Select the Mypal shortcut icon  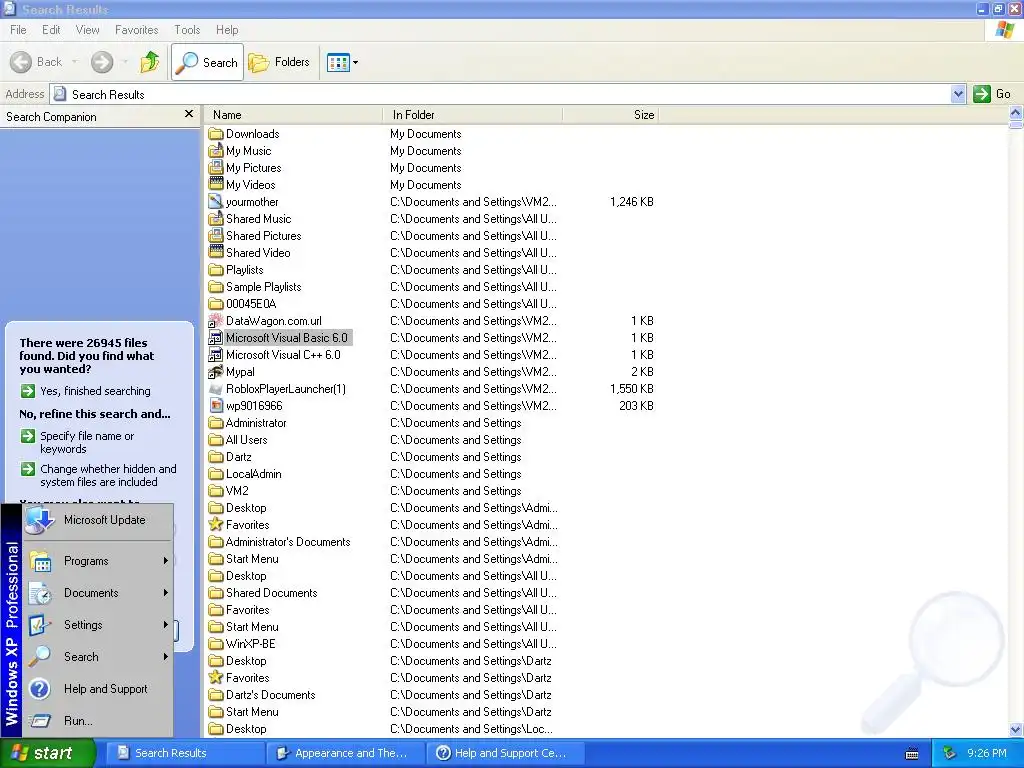tap(216, 372)
